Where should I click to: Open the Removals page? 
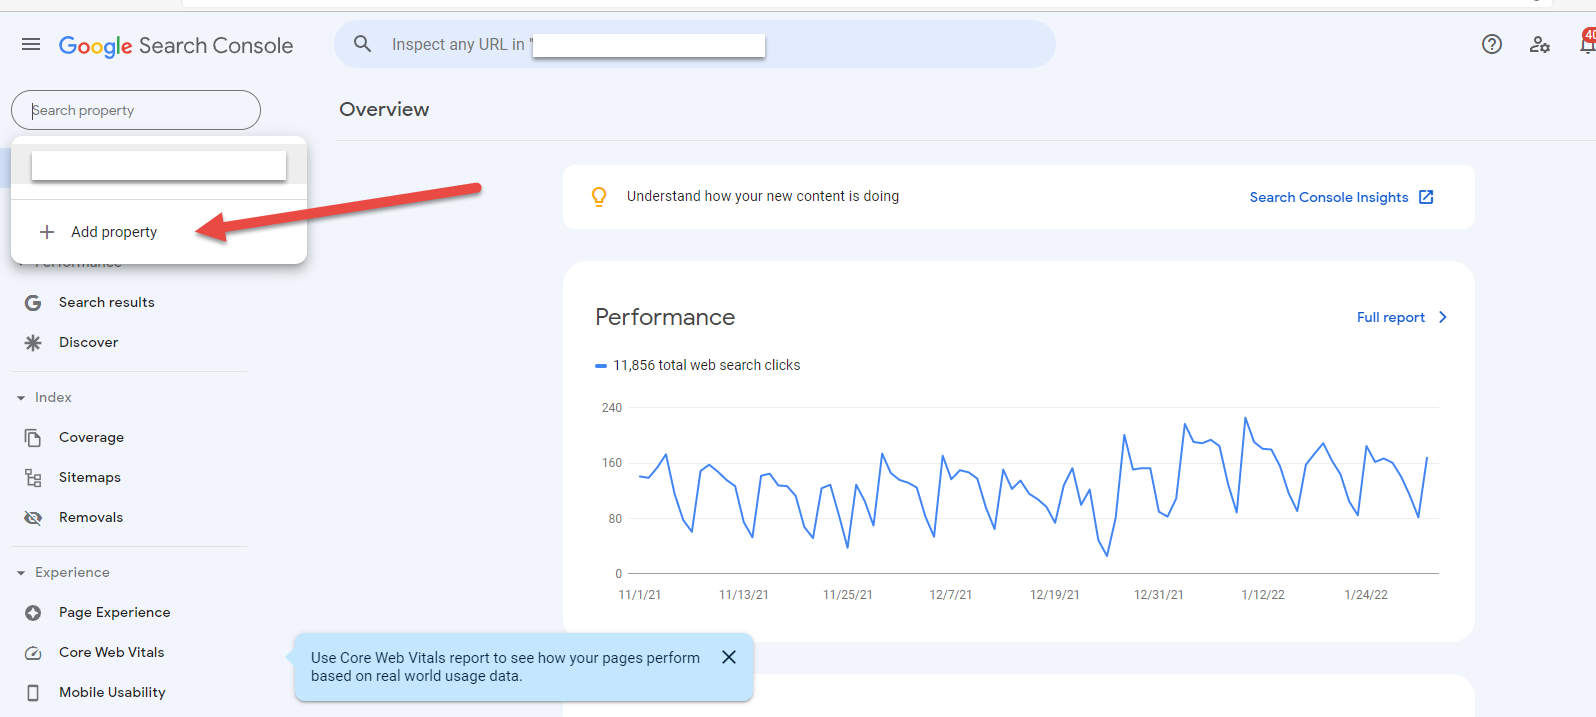pyautogui.click(x=91, y=517)
